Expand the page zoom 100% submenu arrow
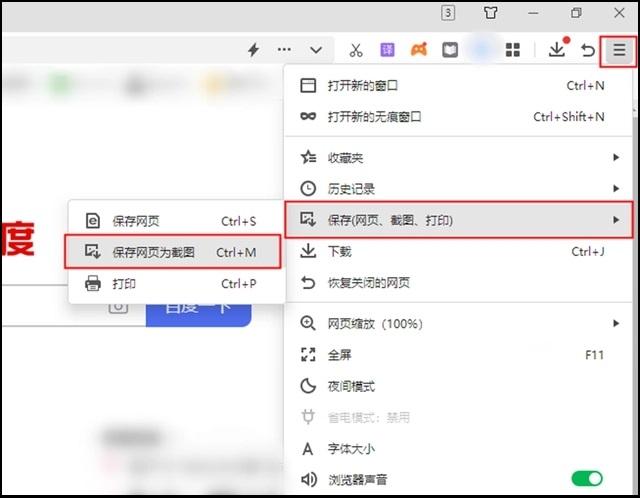Screen dimensions: 640x498 [x=616, y=323]
